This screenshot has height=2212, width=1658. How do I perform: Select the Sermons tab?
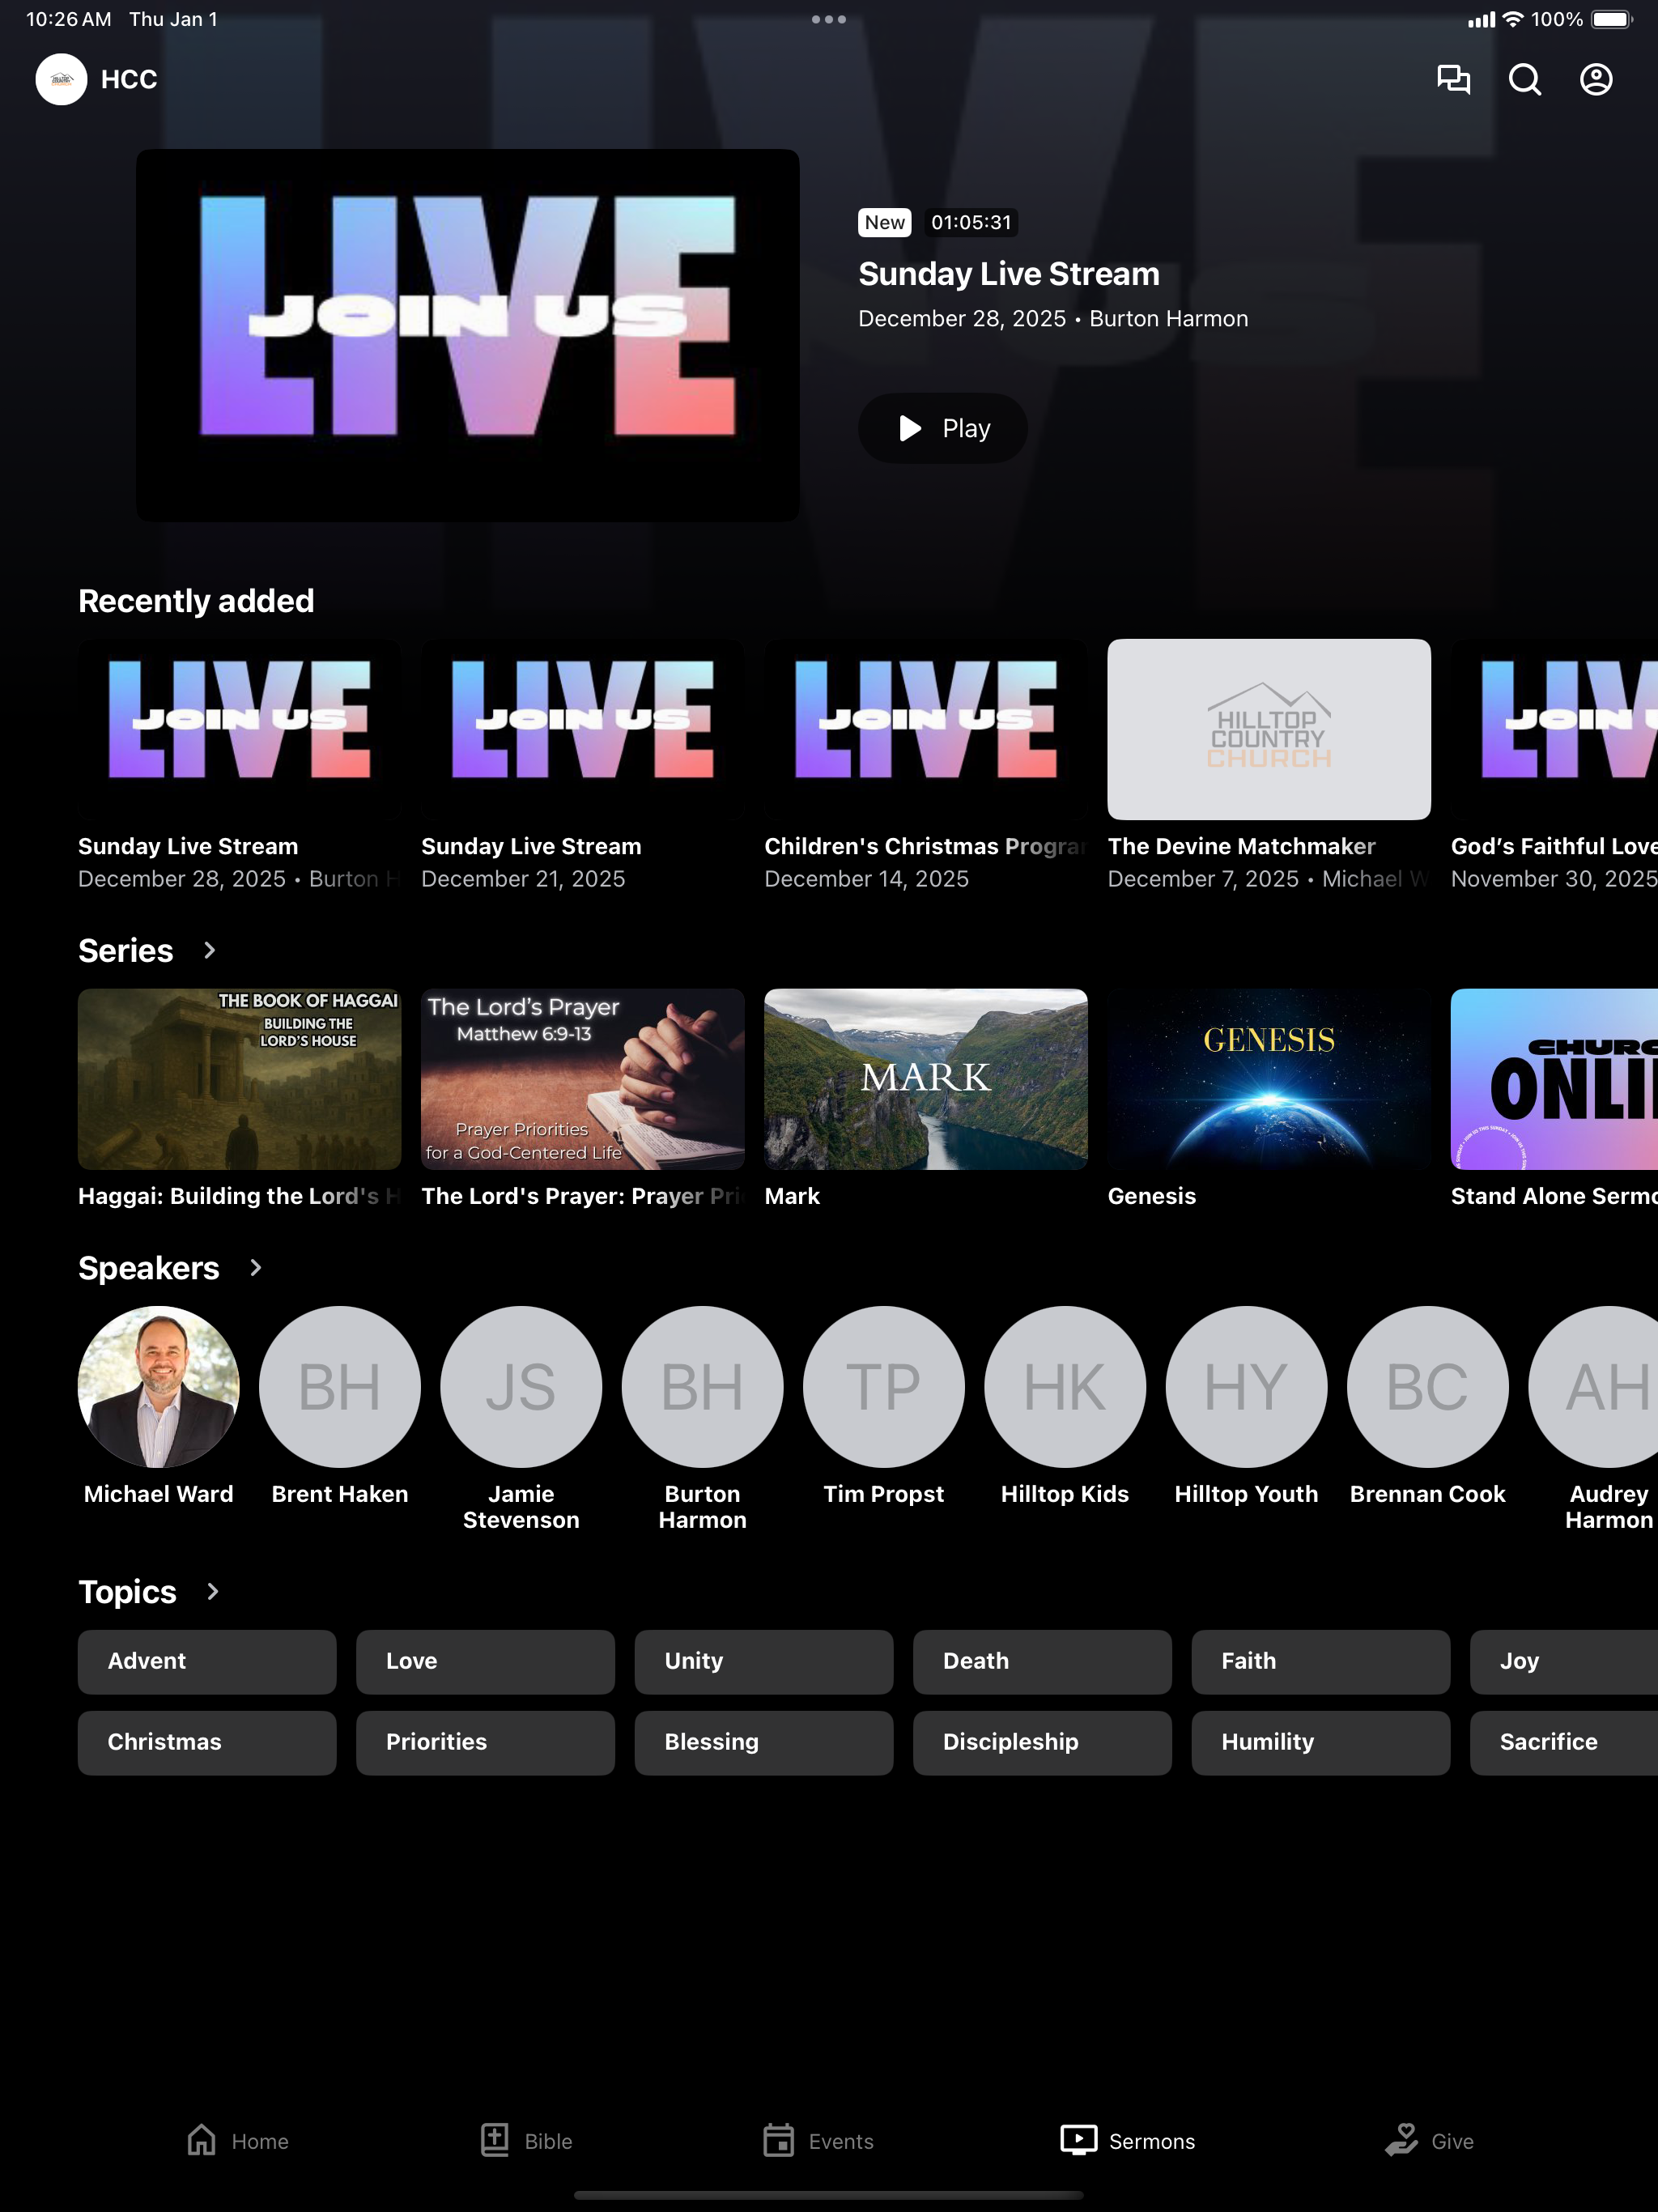click(1128, 2140)
